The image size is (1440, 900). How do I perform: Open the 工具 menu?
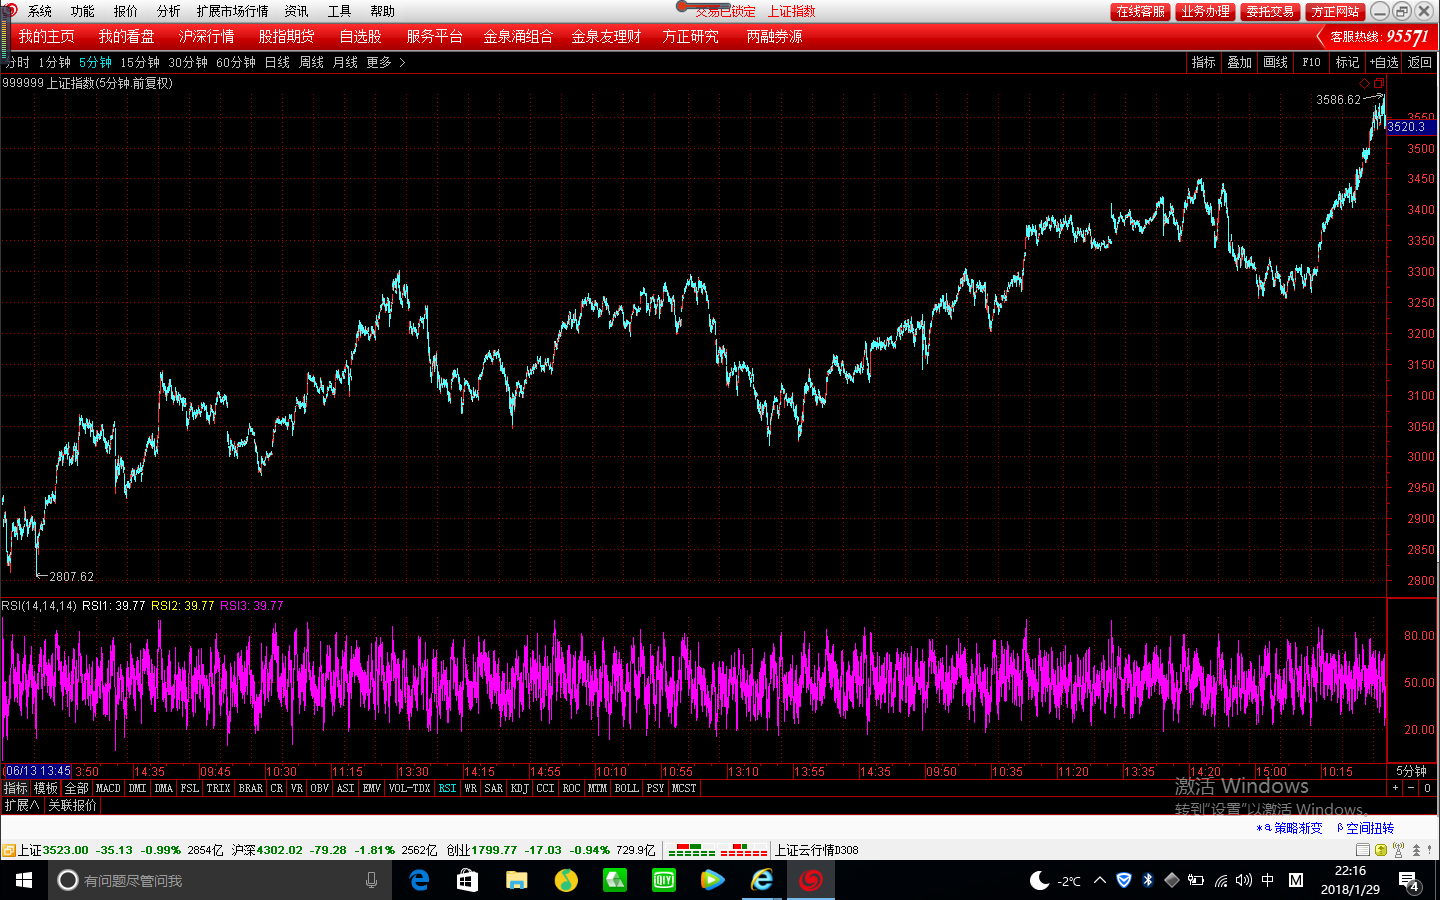[x=339, y=11]
